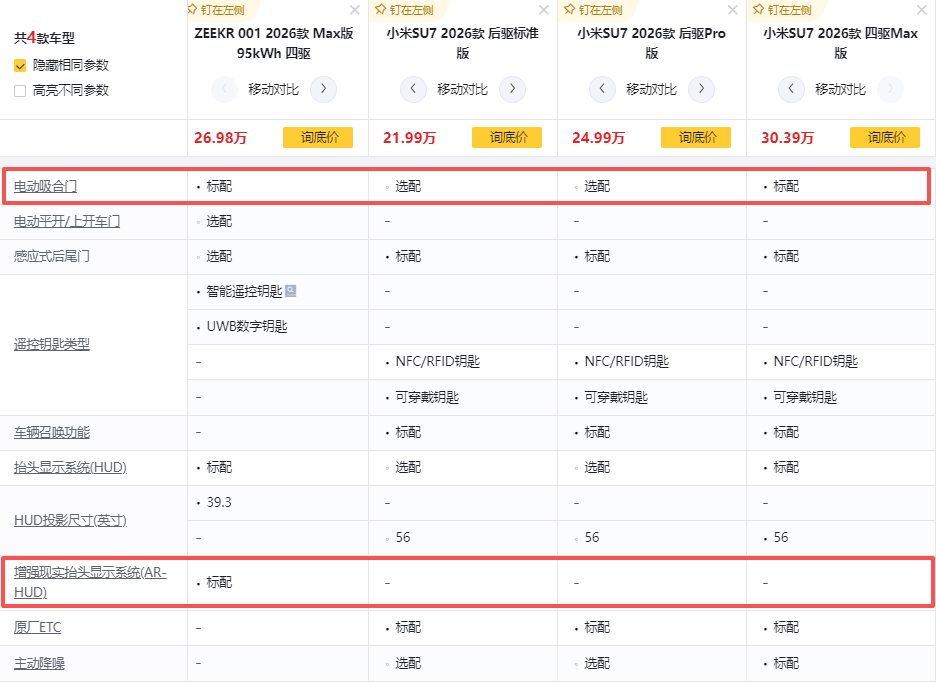Uncheck 隐藏相同参数 checkbox
This screenshot has height=682, width=936.
click(20, 65)
